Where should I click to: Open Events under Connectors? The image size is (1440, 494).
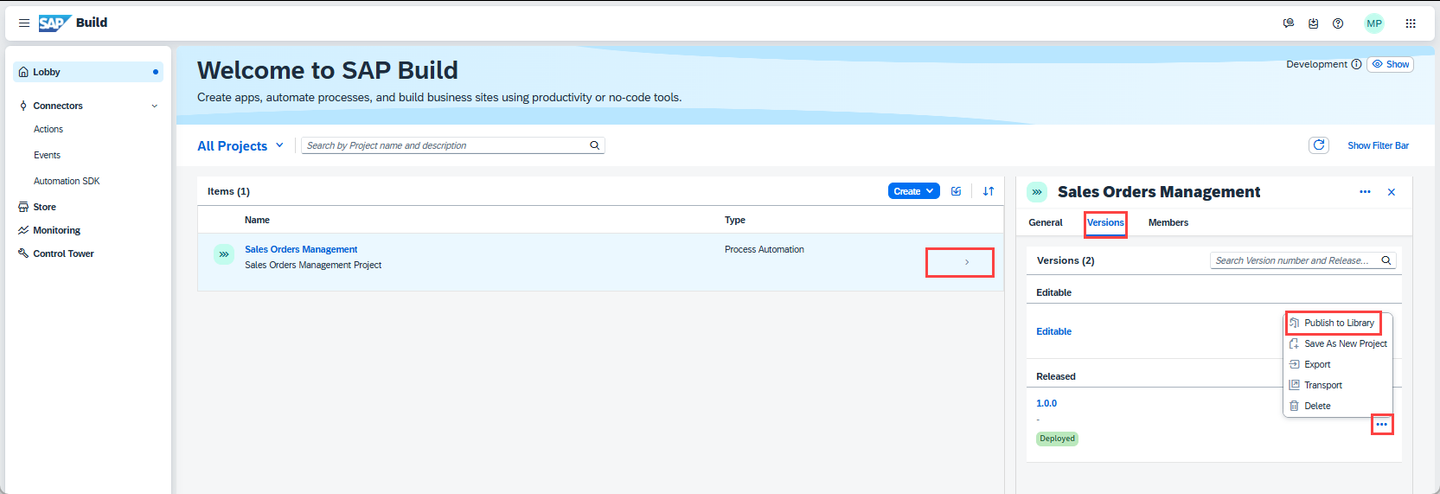[x=47, y=155]
